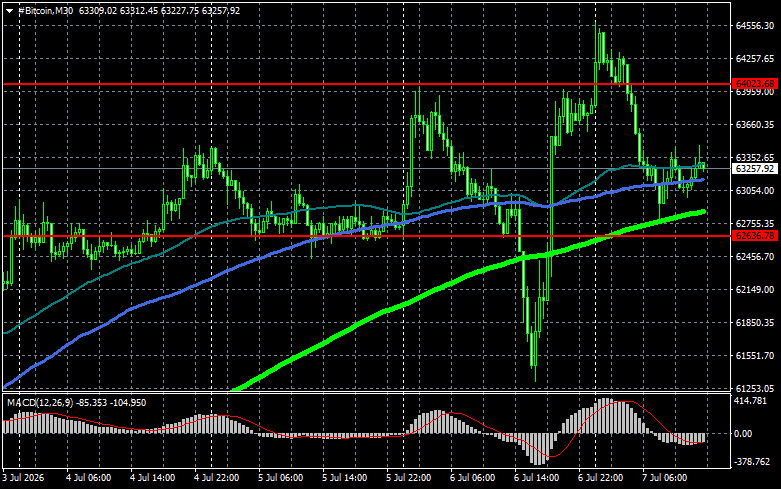781x489 pixels.
Task: Click the 6 Jul 14:00 time marker
Action: [536, 478]
